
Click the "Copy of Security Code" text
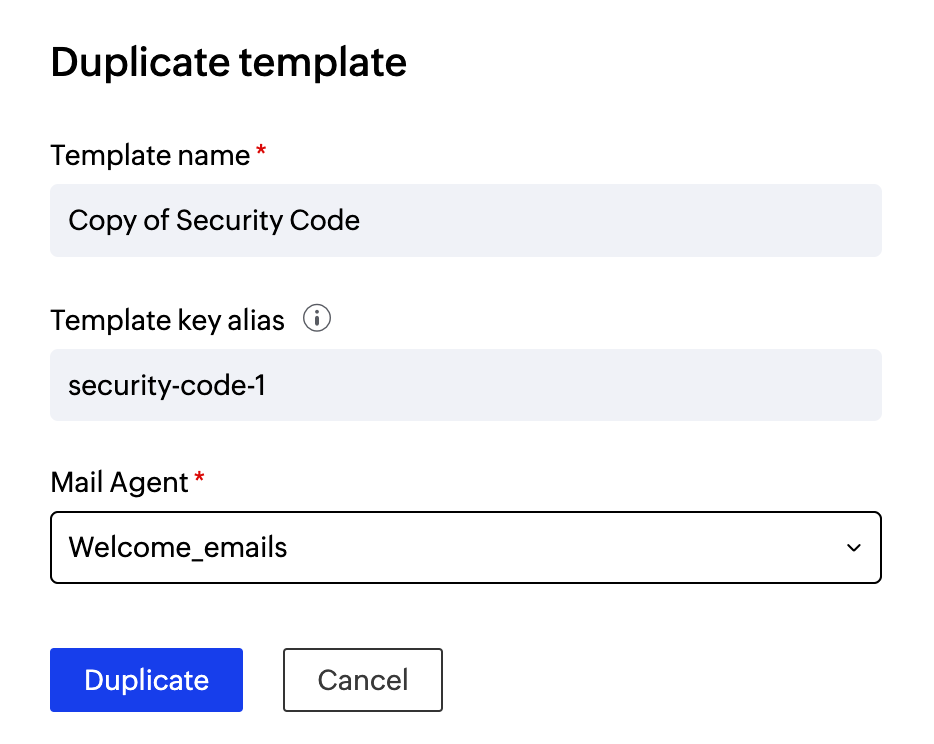pyautogui.click(x=214, y=220)
